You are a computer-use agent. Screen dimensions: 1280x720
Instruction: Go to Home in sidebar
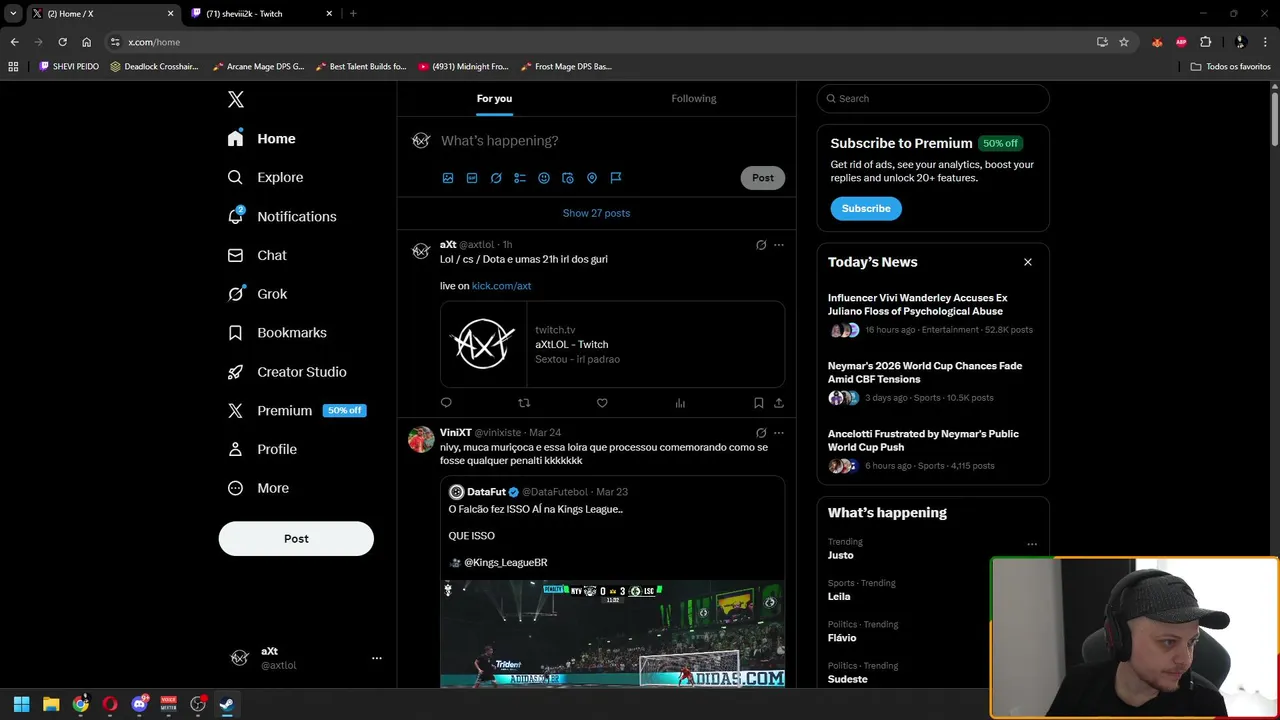(262, 139)
